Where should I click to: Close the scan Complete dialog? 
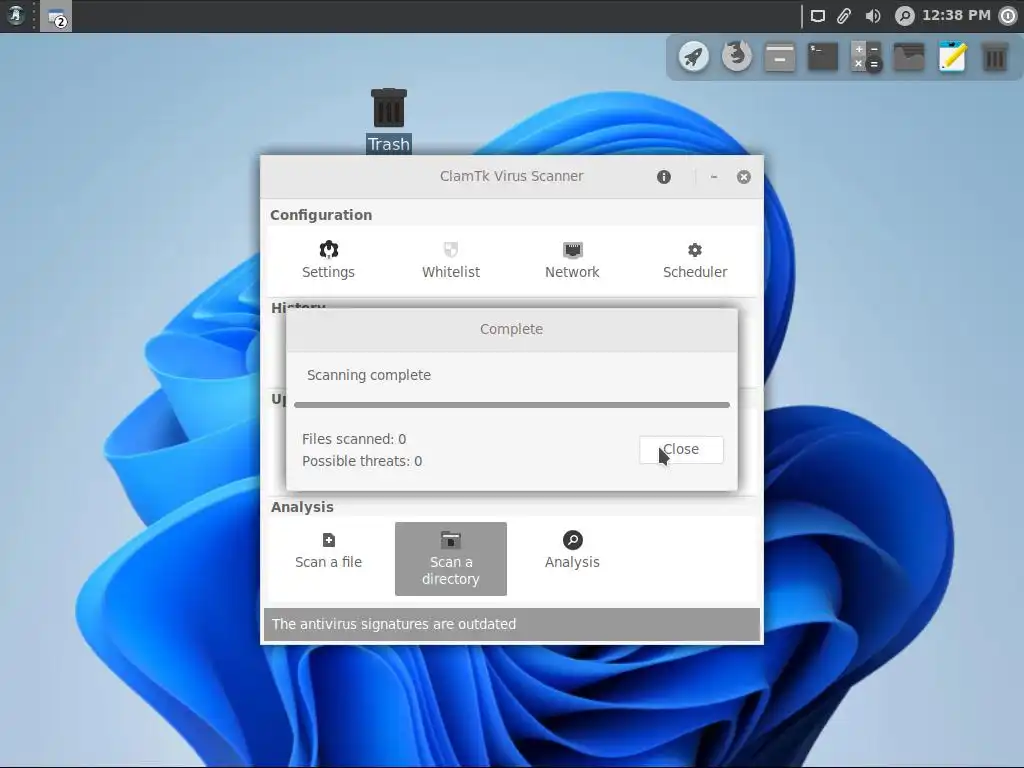click(681, 449)
